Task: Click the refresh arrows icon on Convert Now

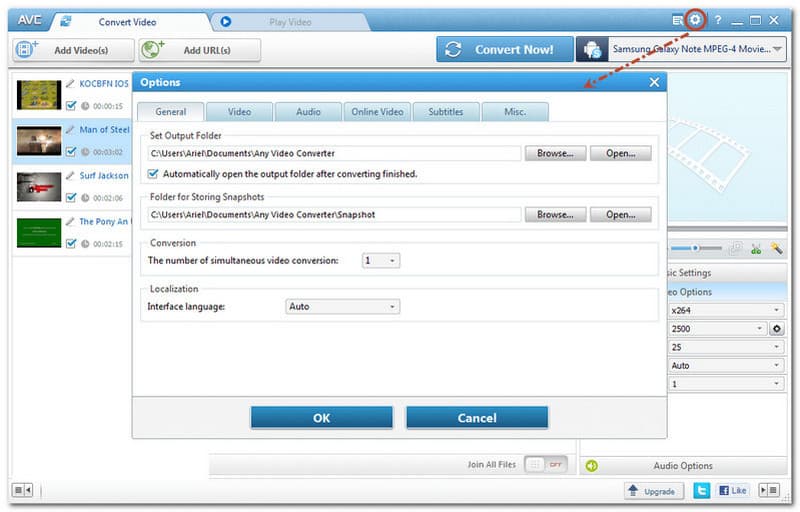Action: 453,49
